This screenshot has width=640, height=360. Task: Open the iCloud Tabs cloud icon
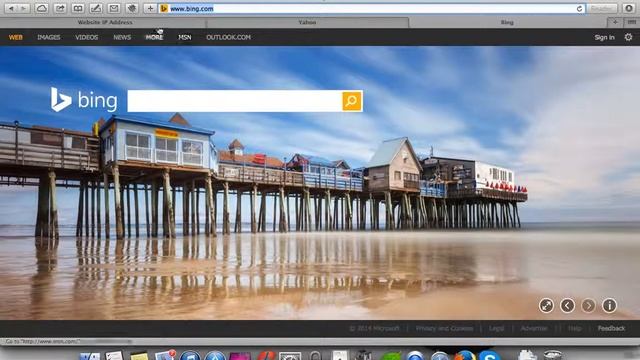(42, 9)
